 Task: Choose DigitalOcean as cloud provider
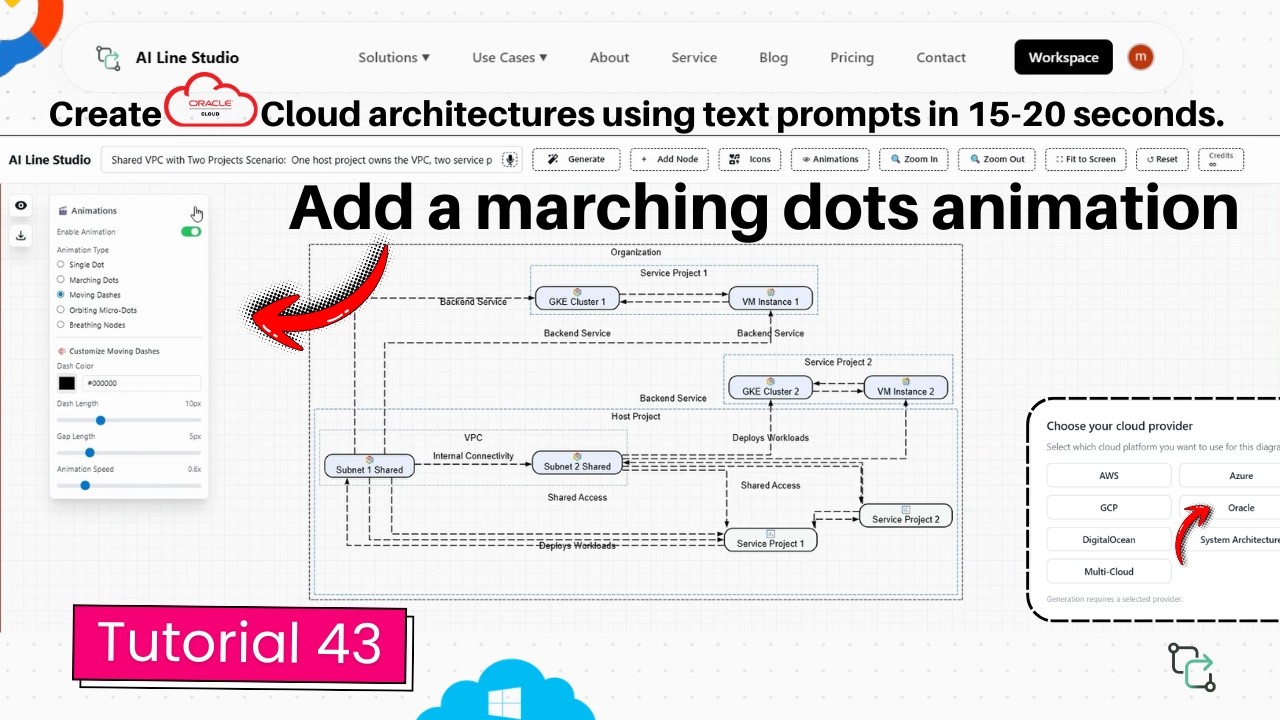pyautogui.click(x=1108, y=540)
